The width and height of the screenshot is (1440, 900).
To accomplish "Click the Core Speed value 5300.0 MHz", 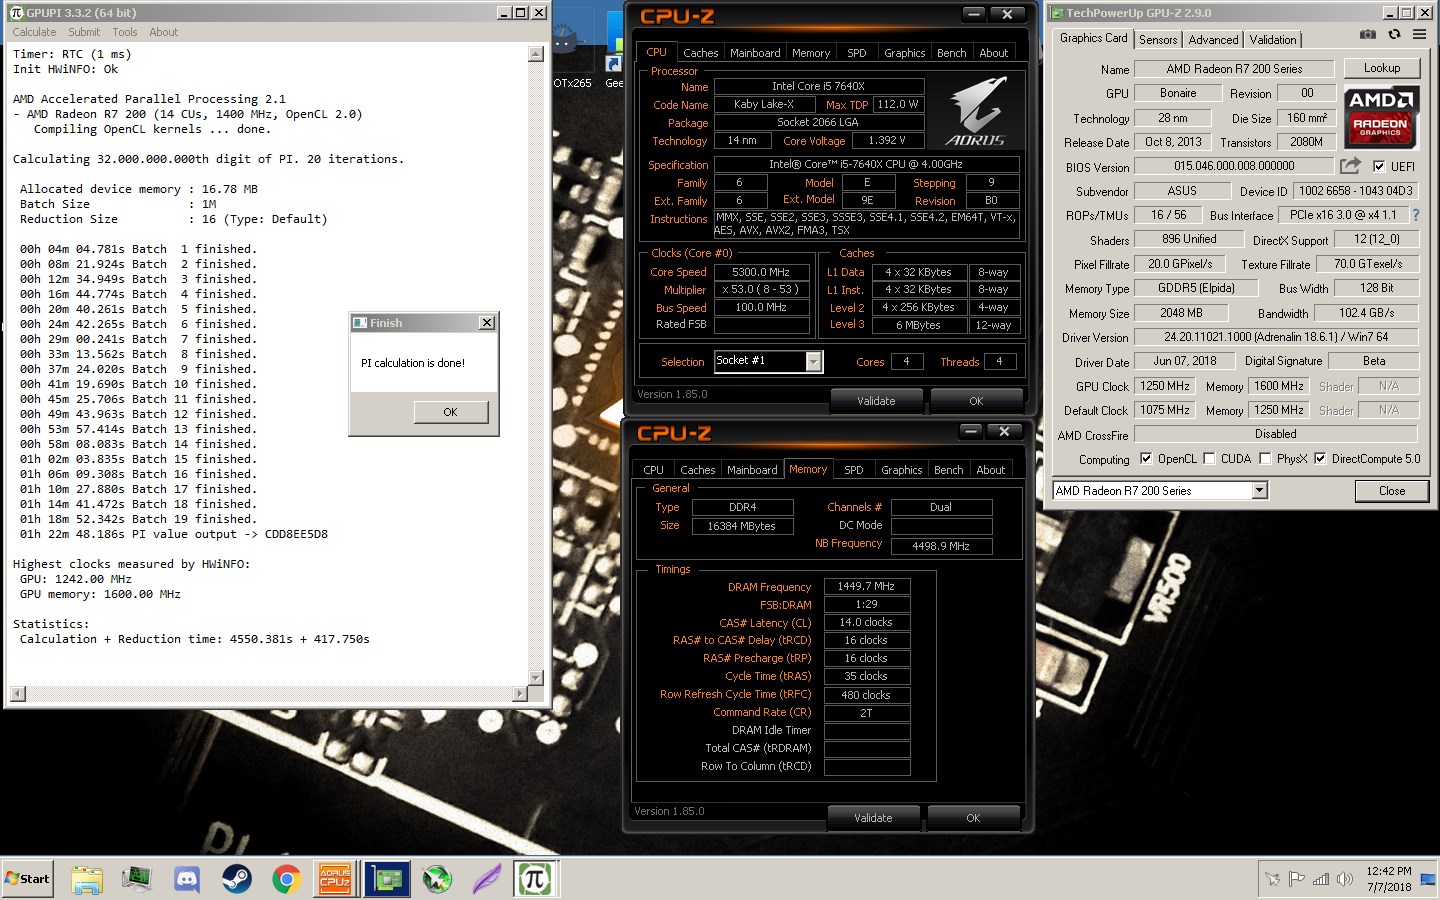I will (x=761, y=272).
